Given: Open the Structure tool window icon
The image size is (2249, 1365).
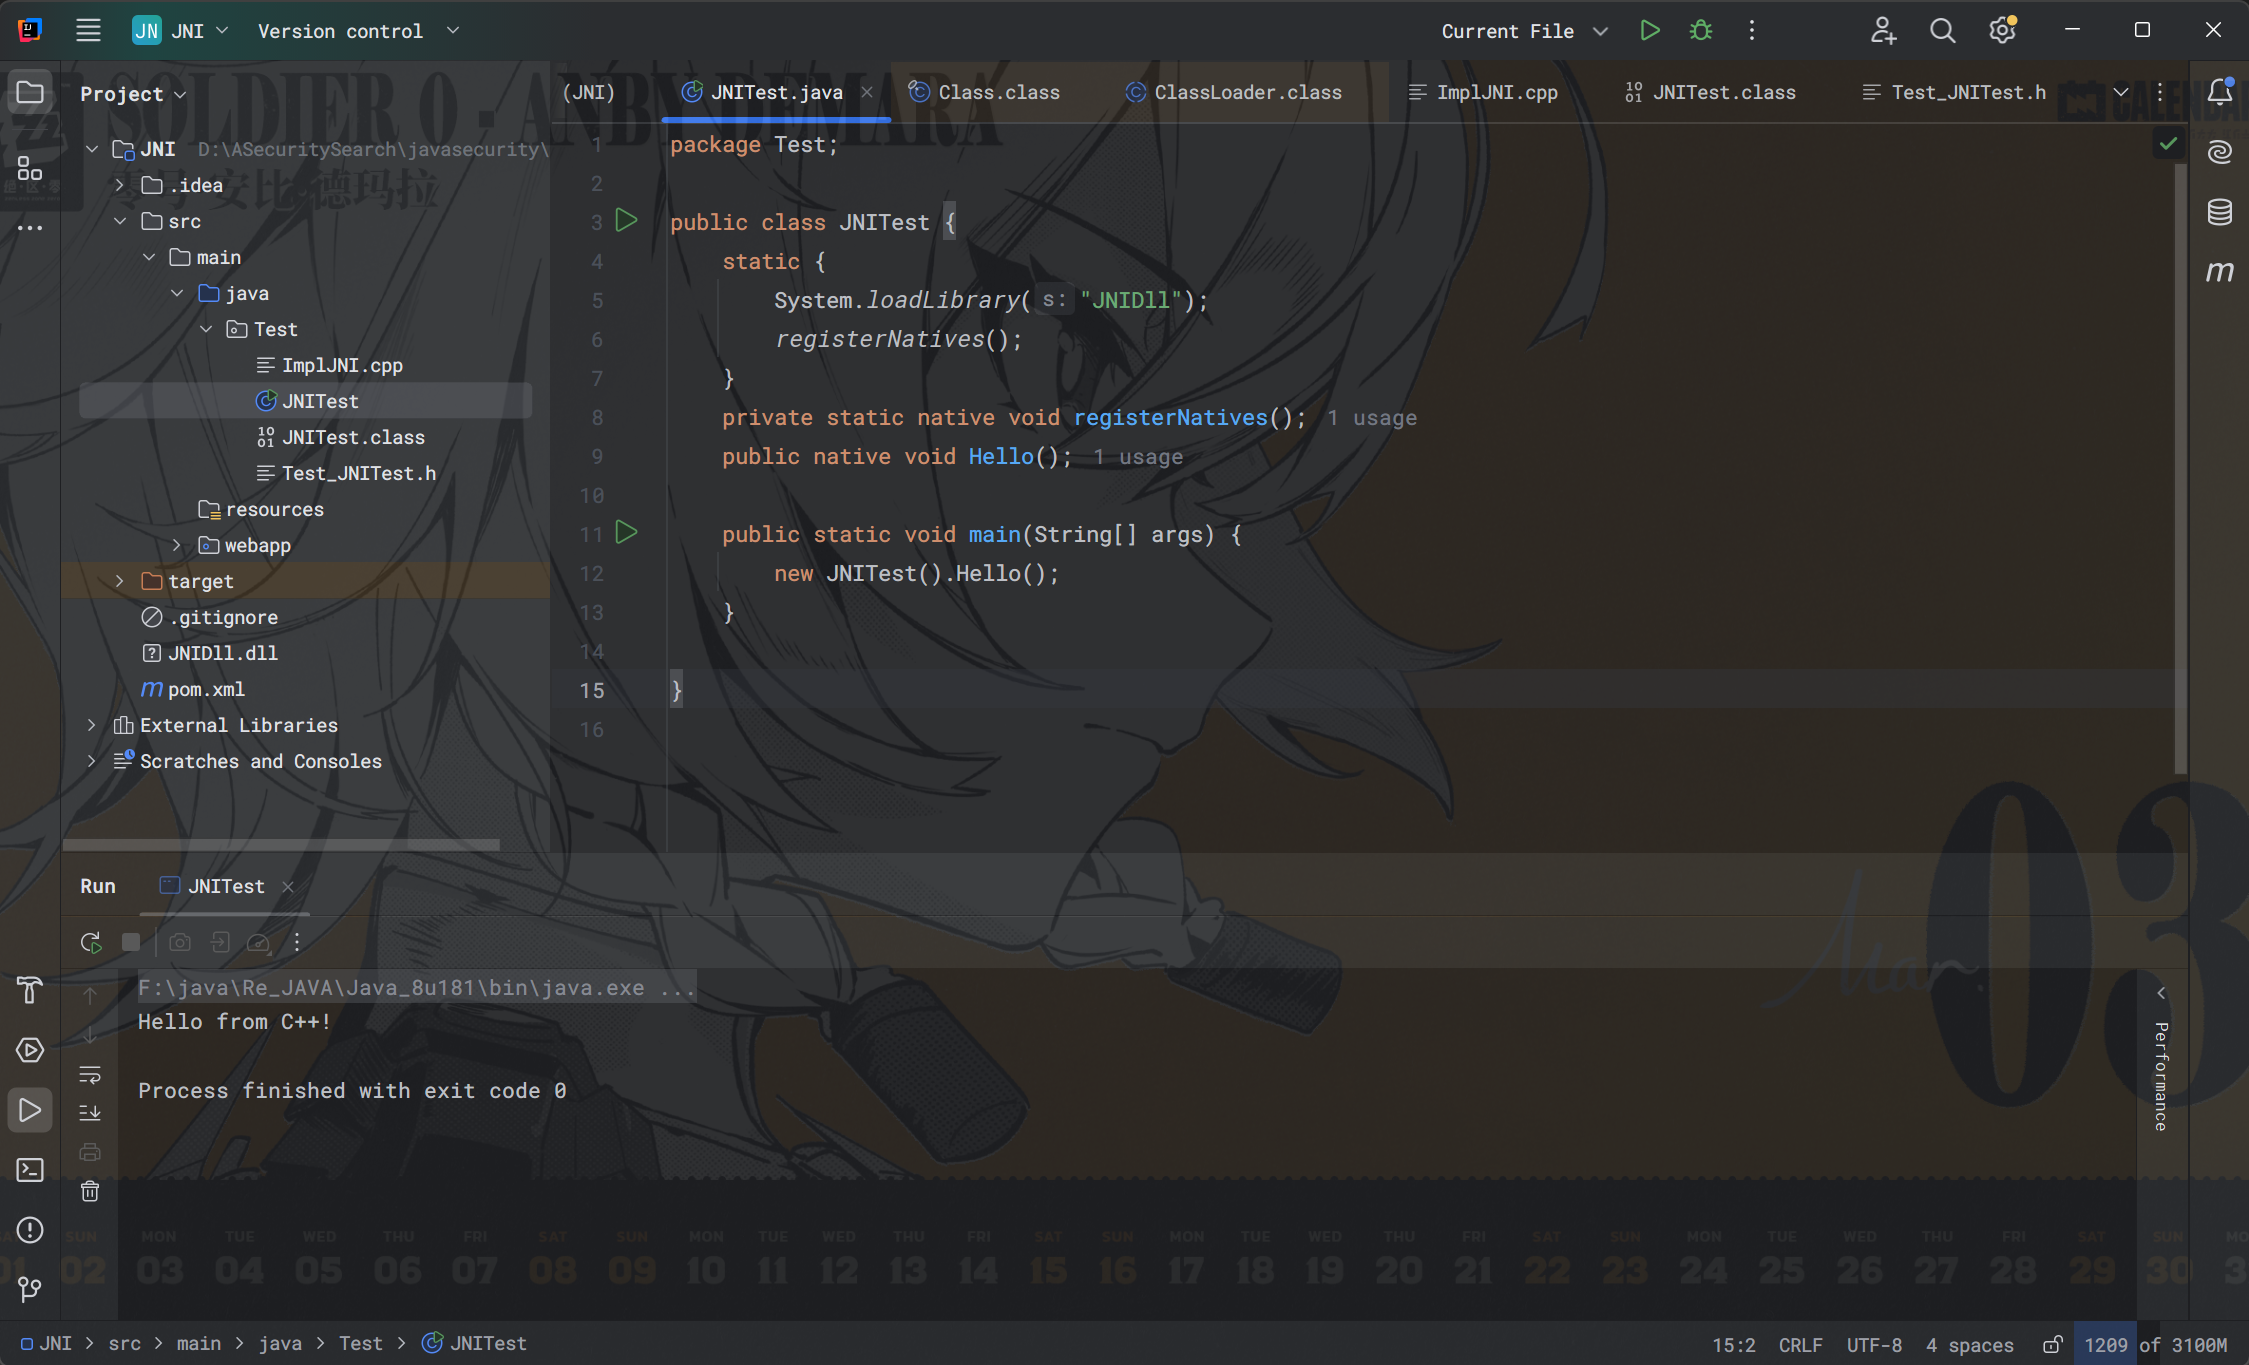Looking at the screenshot, I should click(x=30, y=168).
